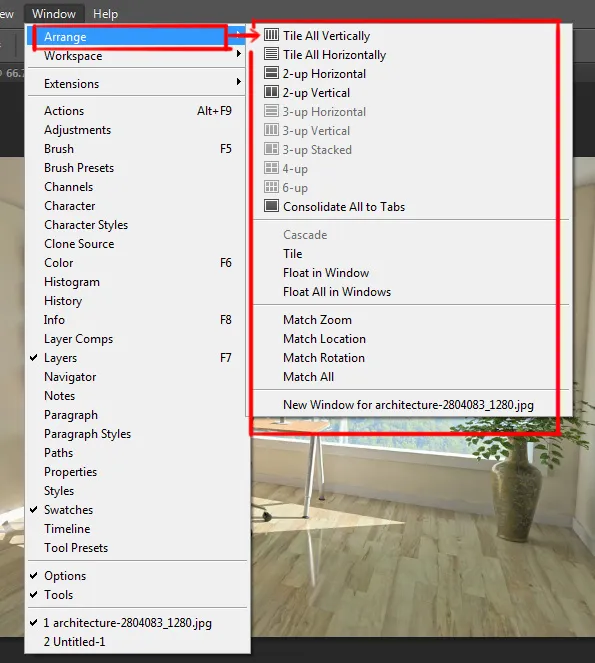
Task: Toggle the Tools panel checkmark
Action: click(x=34, y=595)
